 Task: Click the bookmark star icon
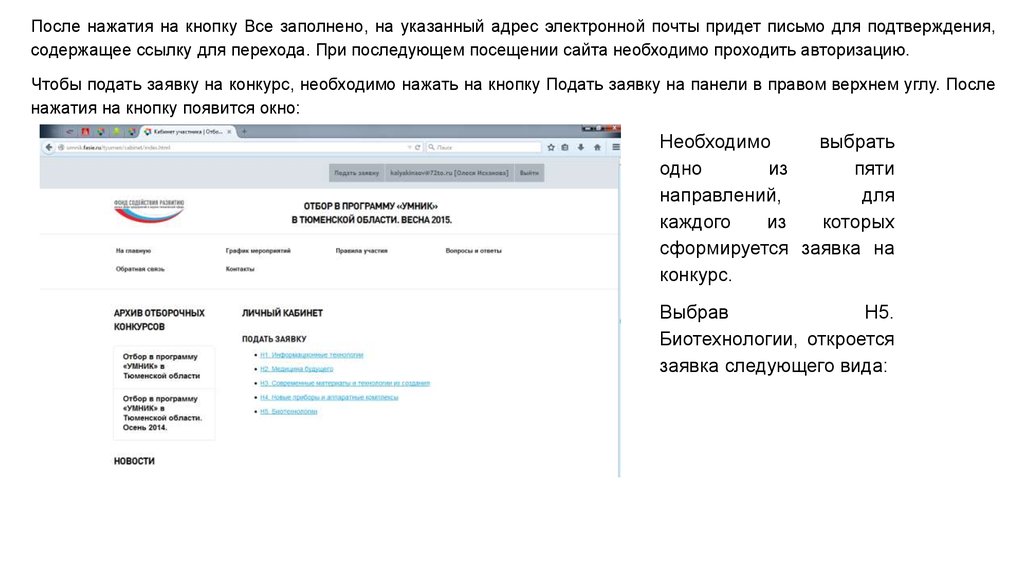551,148
